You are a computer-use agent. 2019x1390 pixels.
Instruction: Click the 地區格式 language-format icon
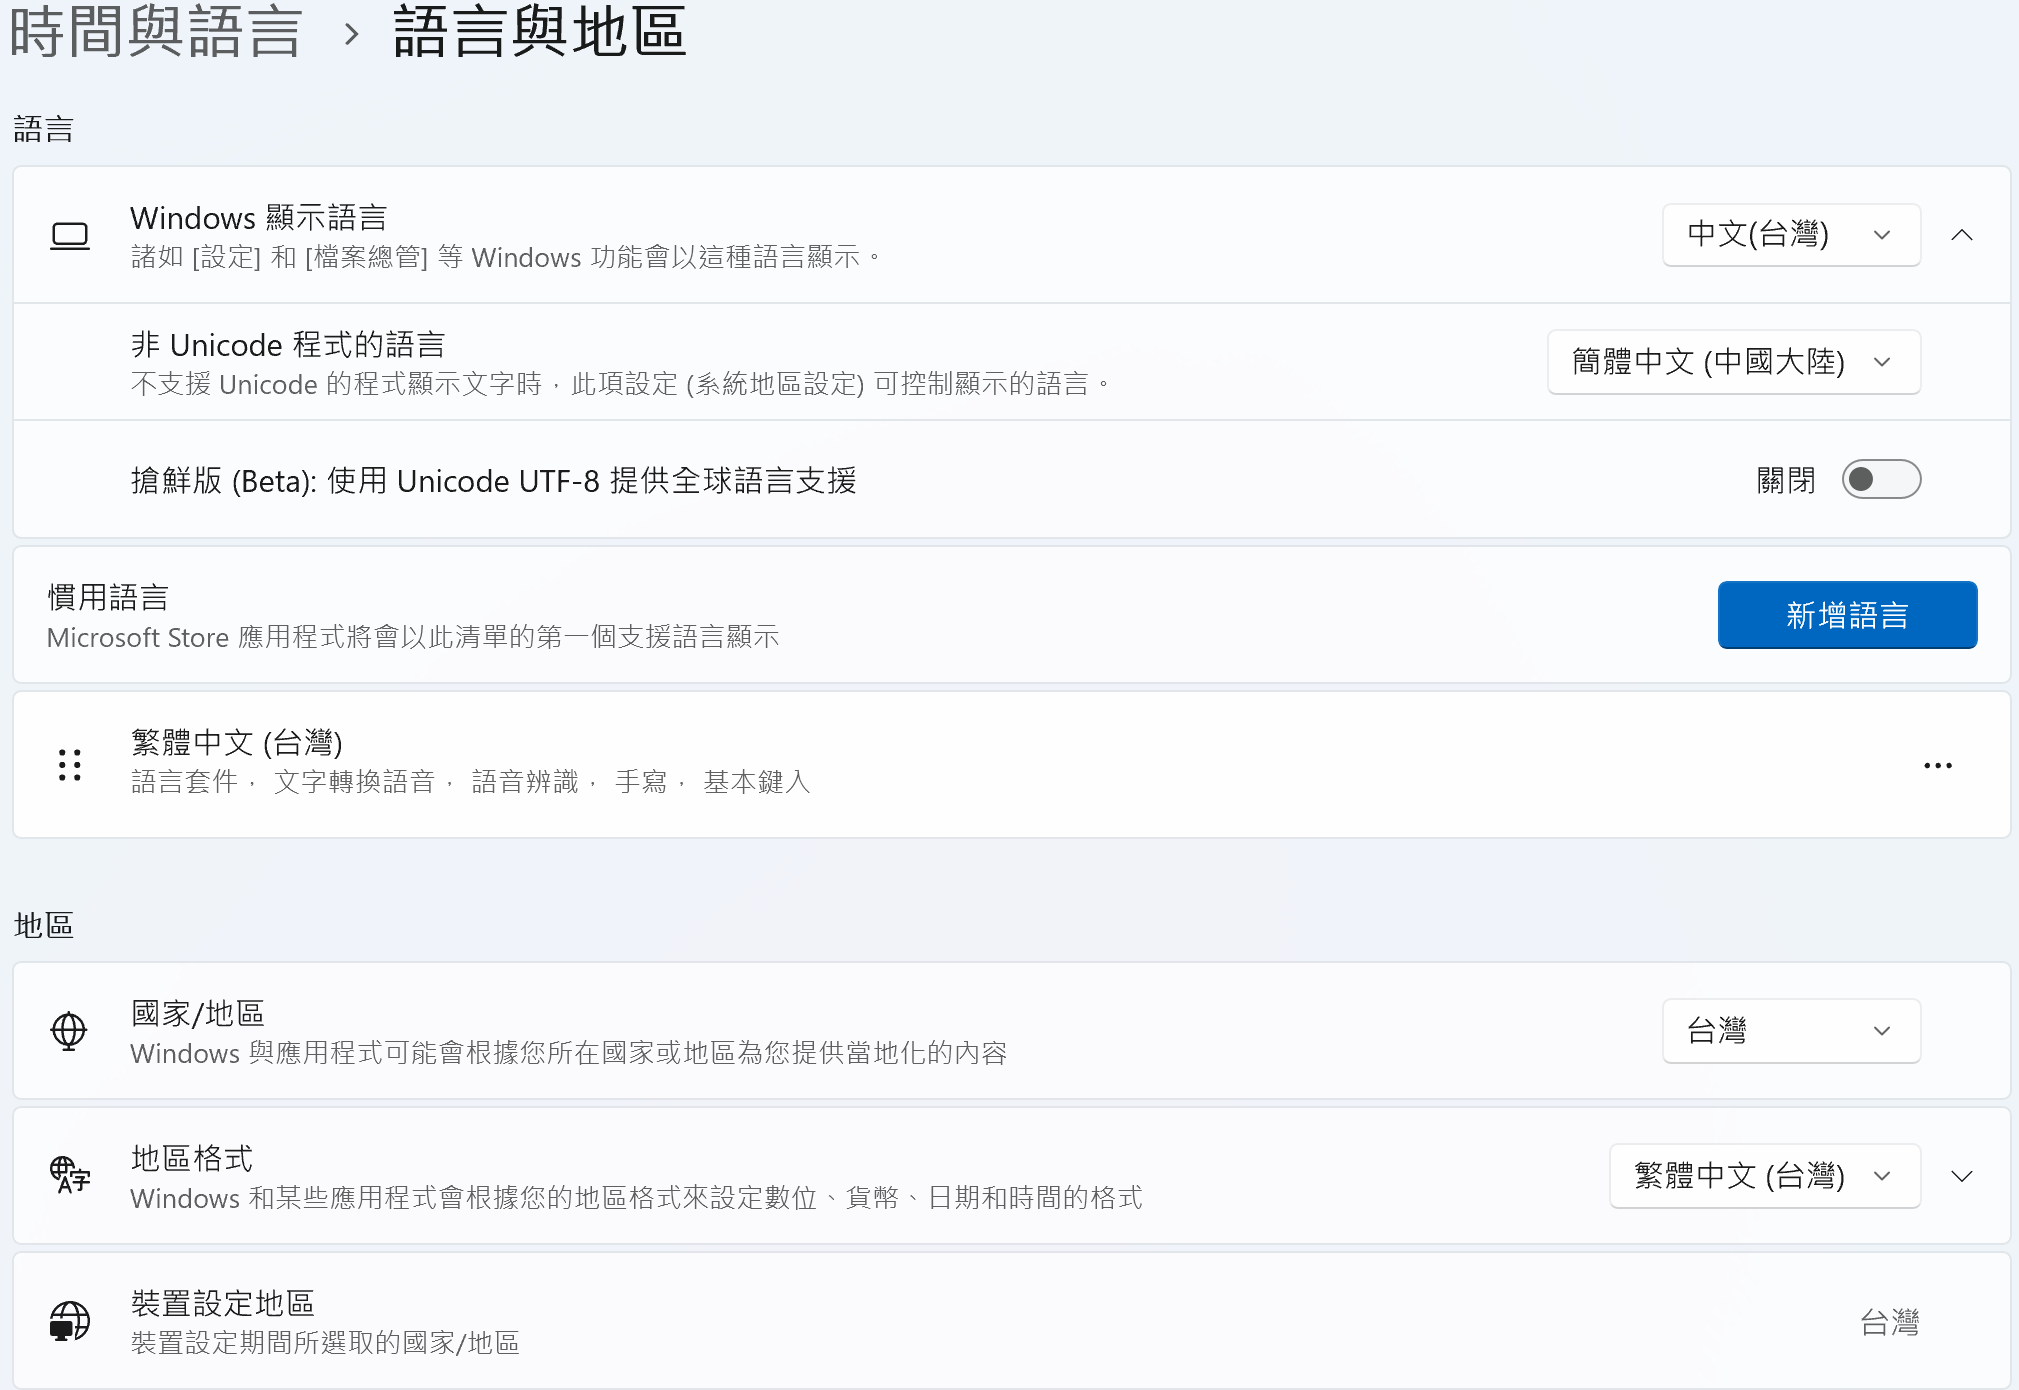(70, 1175)
